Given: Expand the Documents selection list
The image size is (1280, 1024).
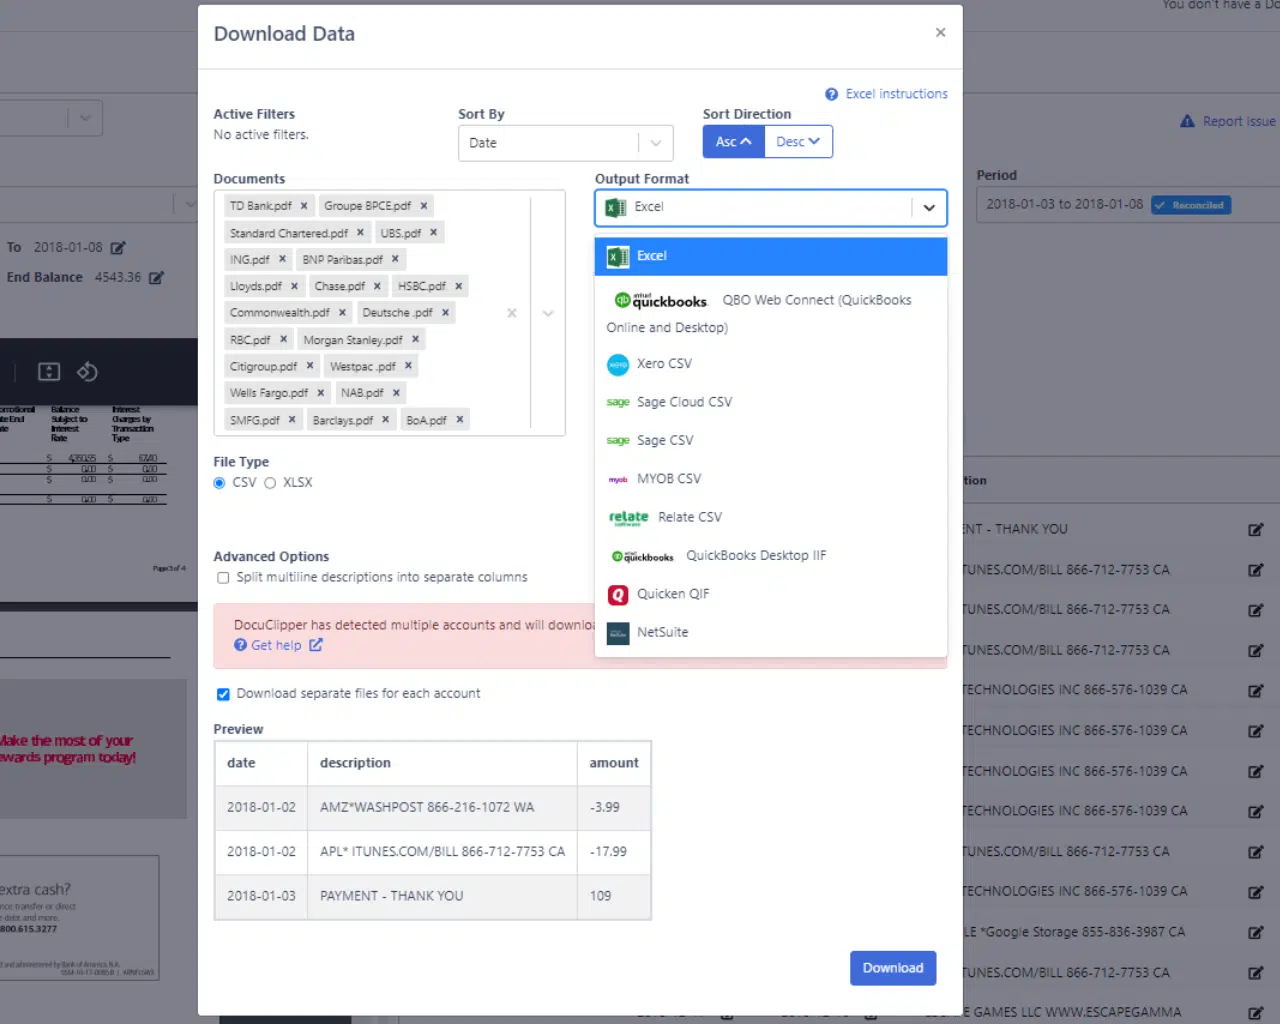Looking at the screenshot, I should [547, 313].
